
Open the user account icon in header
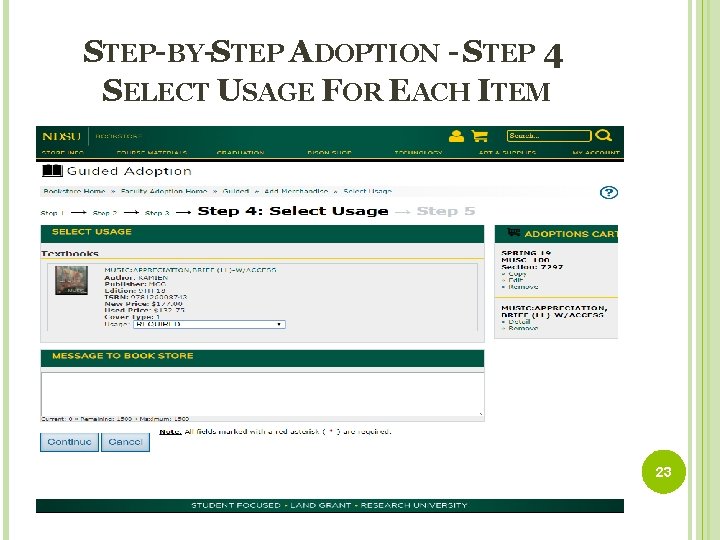(456, 136)
